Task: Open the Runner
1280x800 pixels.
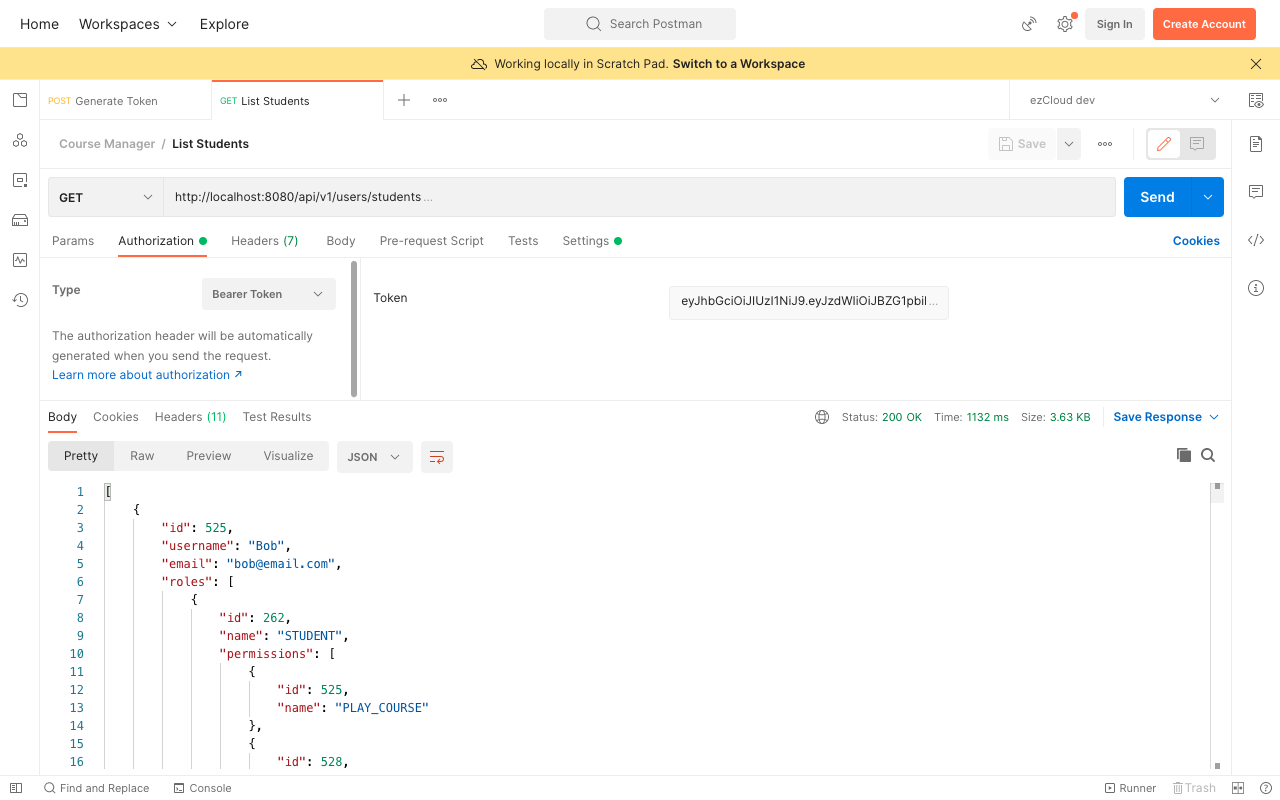Action: [1130, 788]
